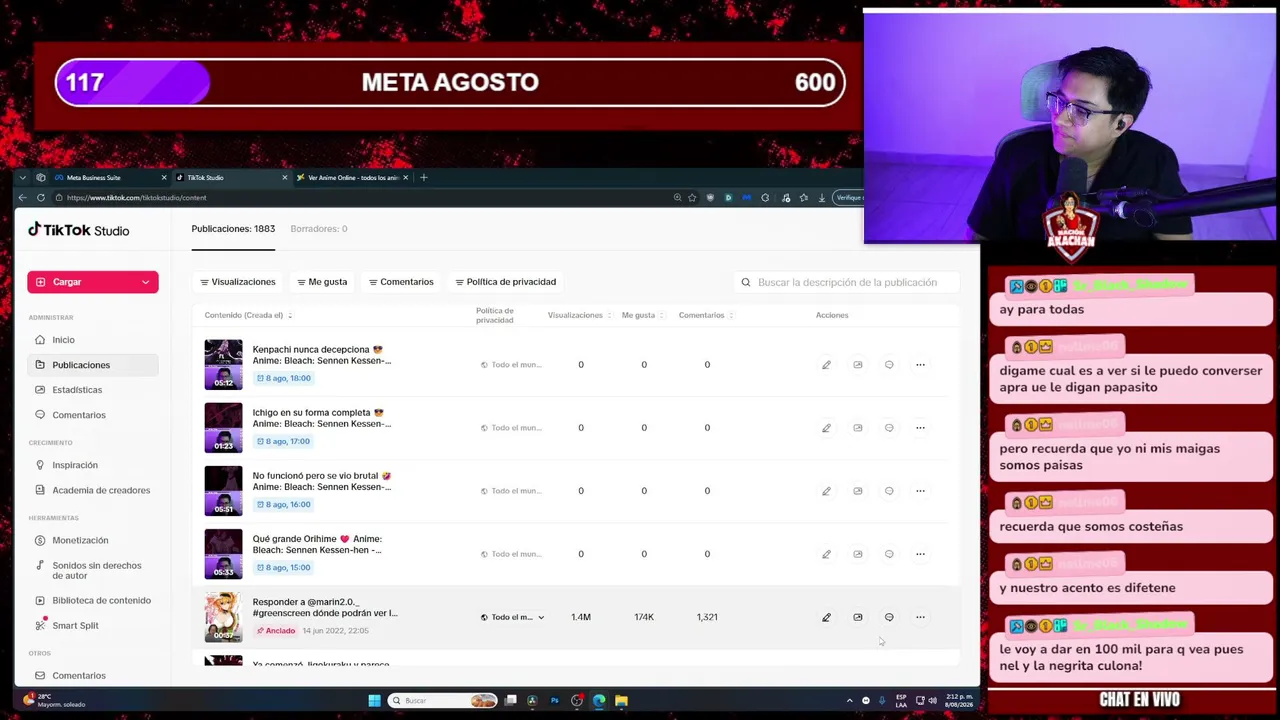Screen dimensions: 1280x720
Task: Sort by Comentarios column header
Action: click(x=705, y=315)
